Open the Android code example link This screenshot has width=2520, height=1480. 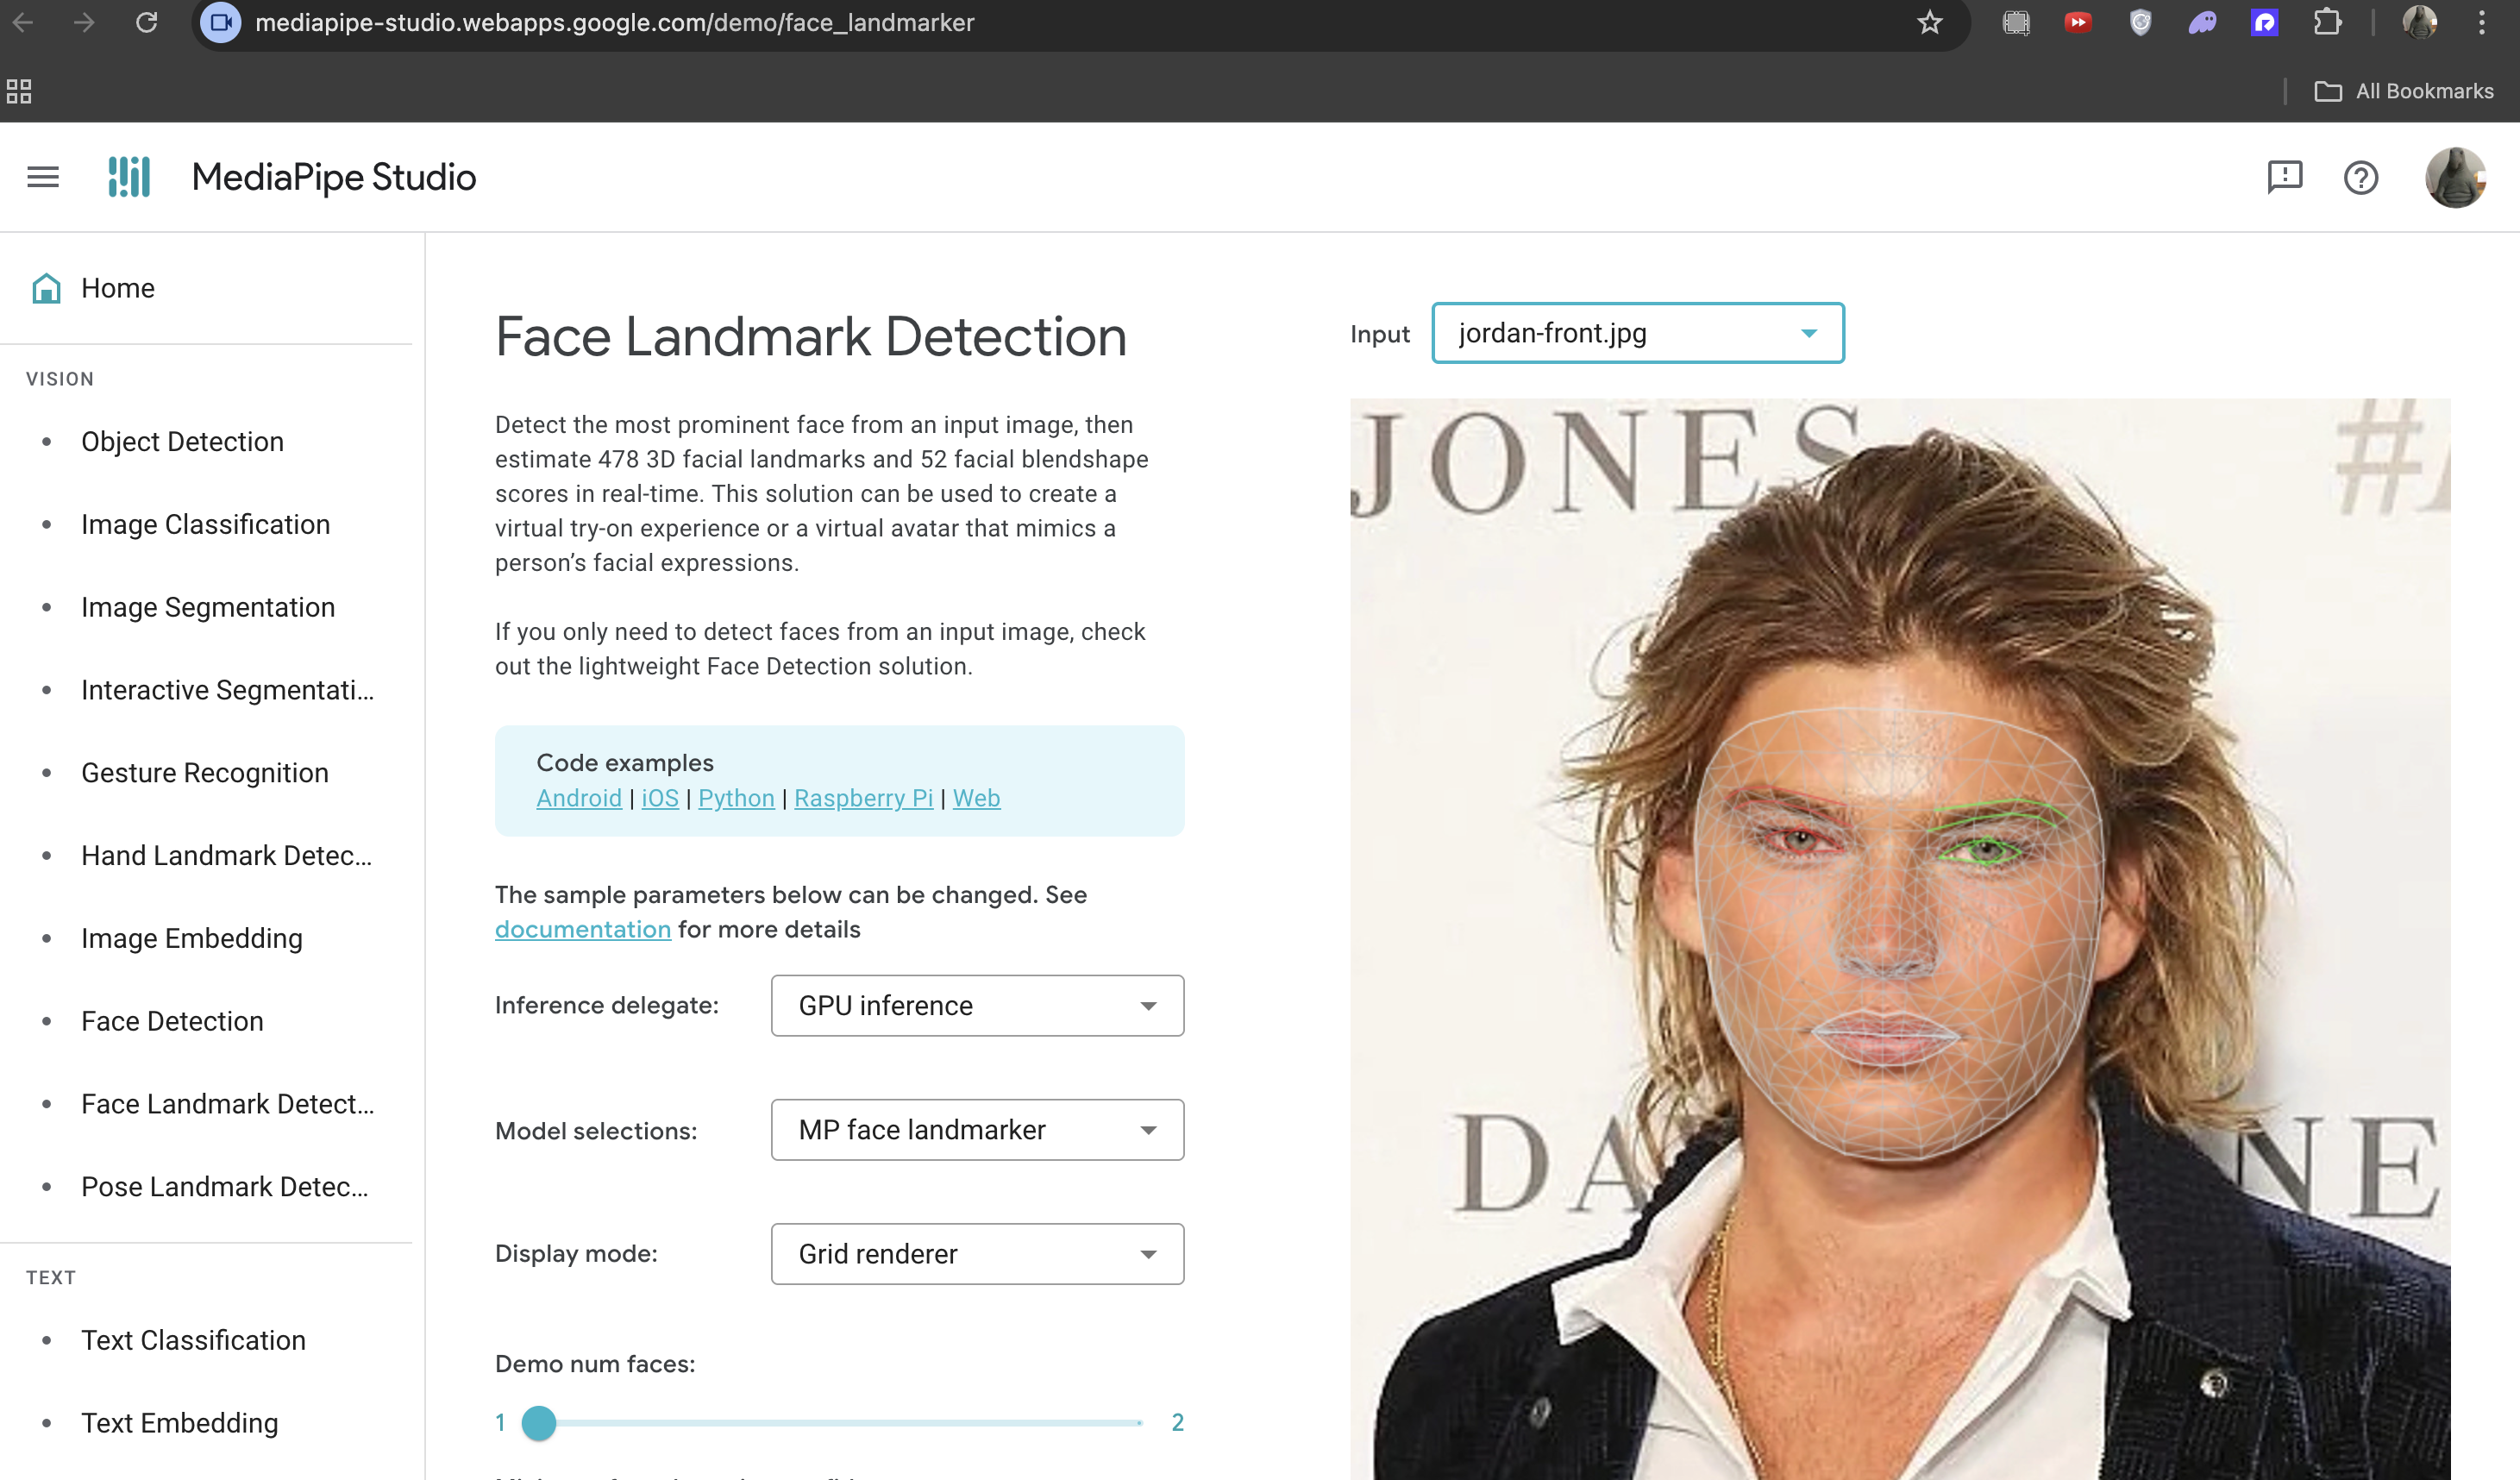pyautogui.click(x=579, y=798)
